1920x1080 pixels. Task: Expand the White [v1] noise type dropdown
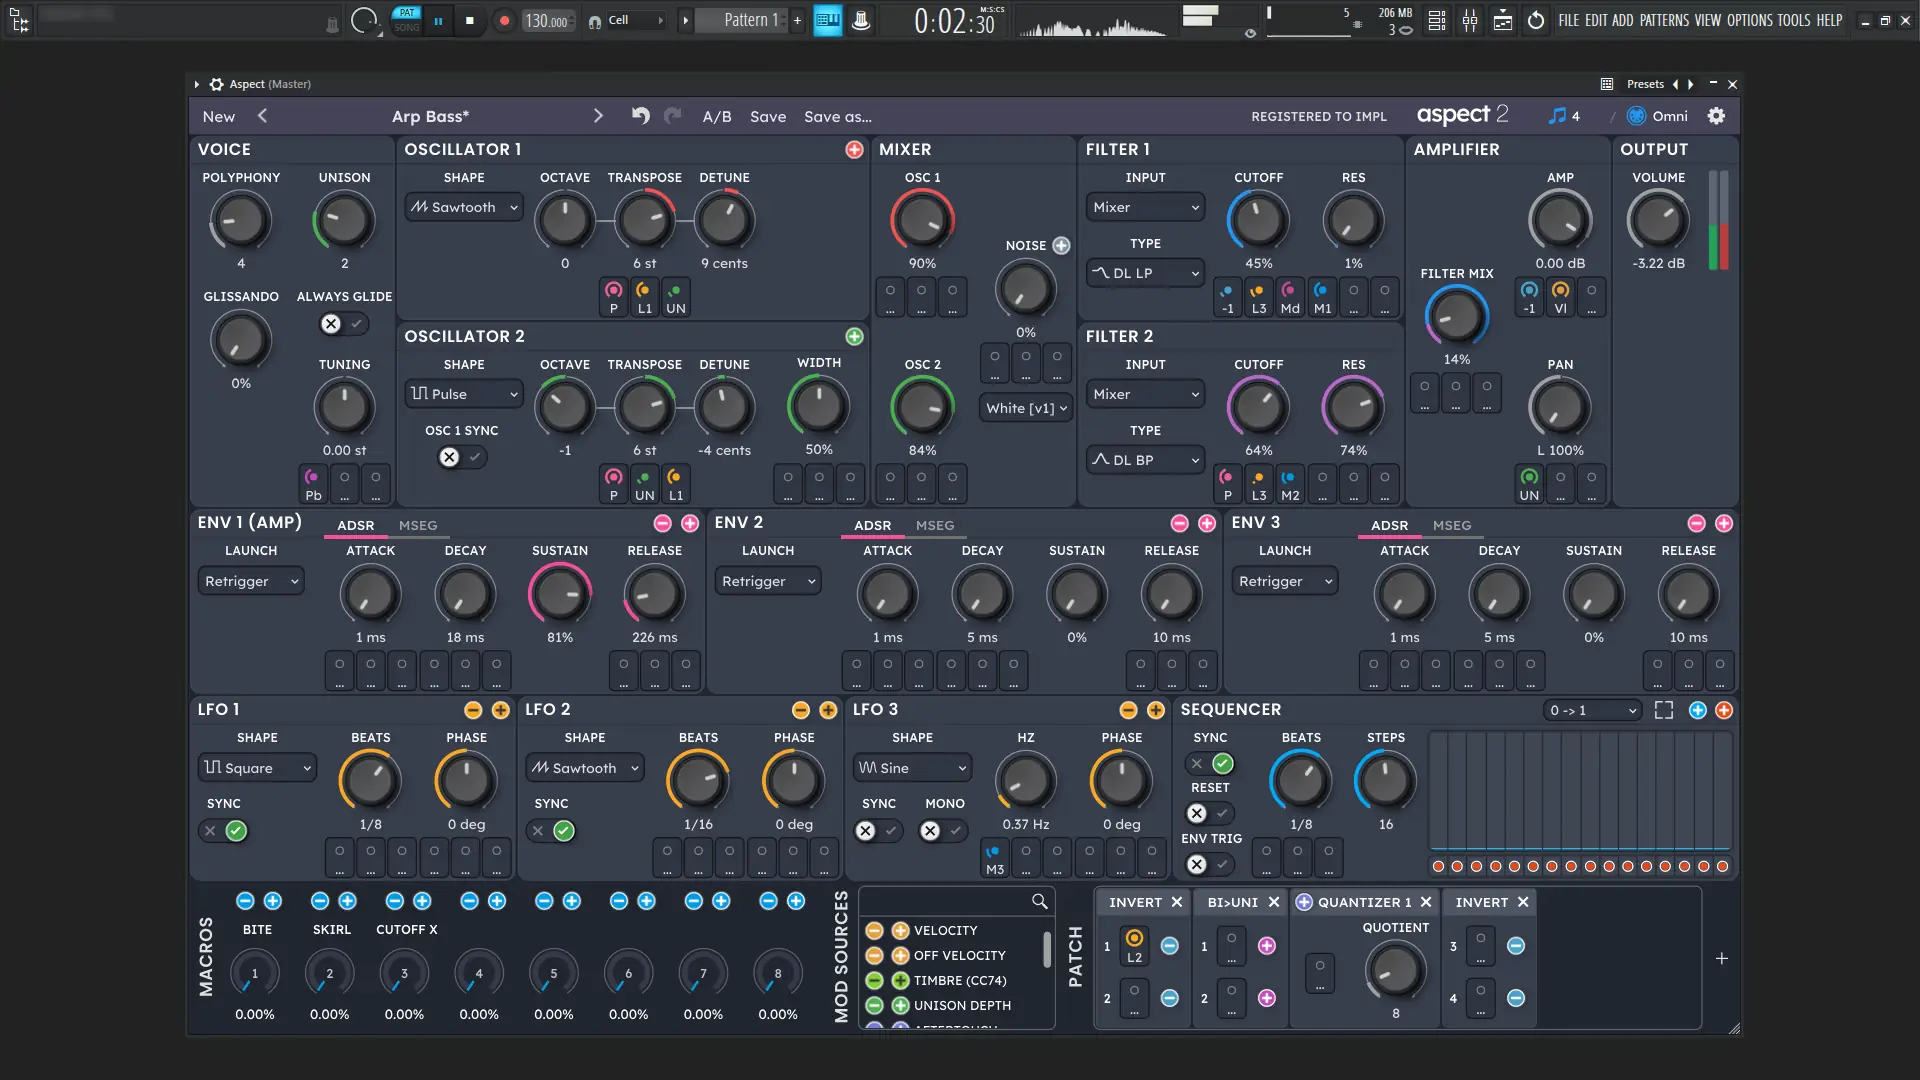[1025, 408]
